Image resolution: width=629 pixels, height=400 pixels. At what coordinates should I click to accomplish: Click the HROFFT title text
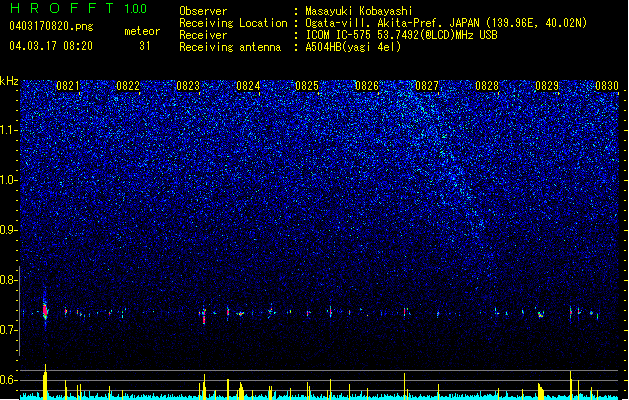click(x=62, y=8)
